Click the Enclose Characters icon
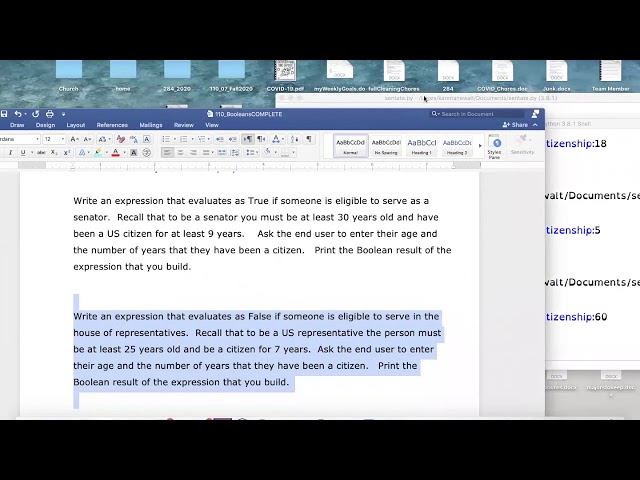 (147, 153)
